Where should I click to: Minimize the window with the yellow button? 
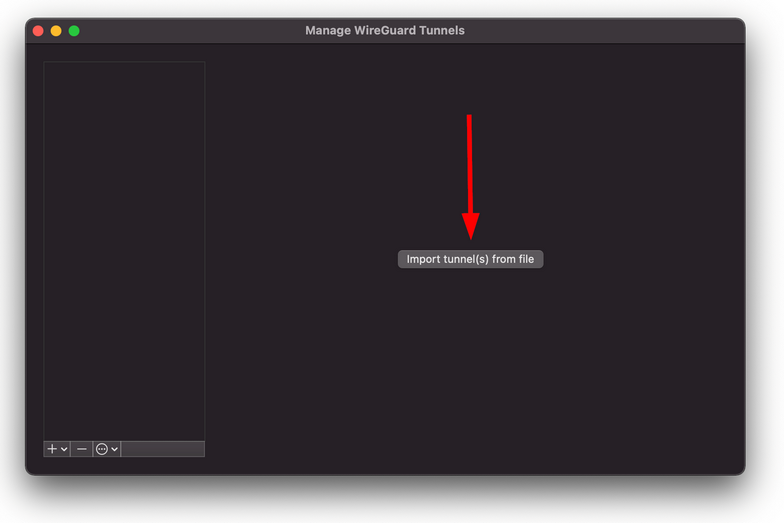pyautogui.click(x=56, y=31)
